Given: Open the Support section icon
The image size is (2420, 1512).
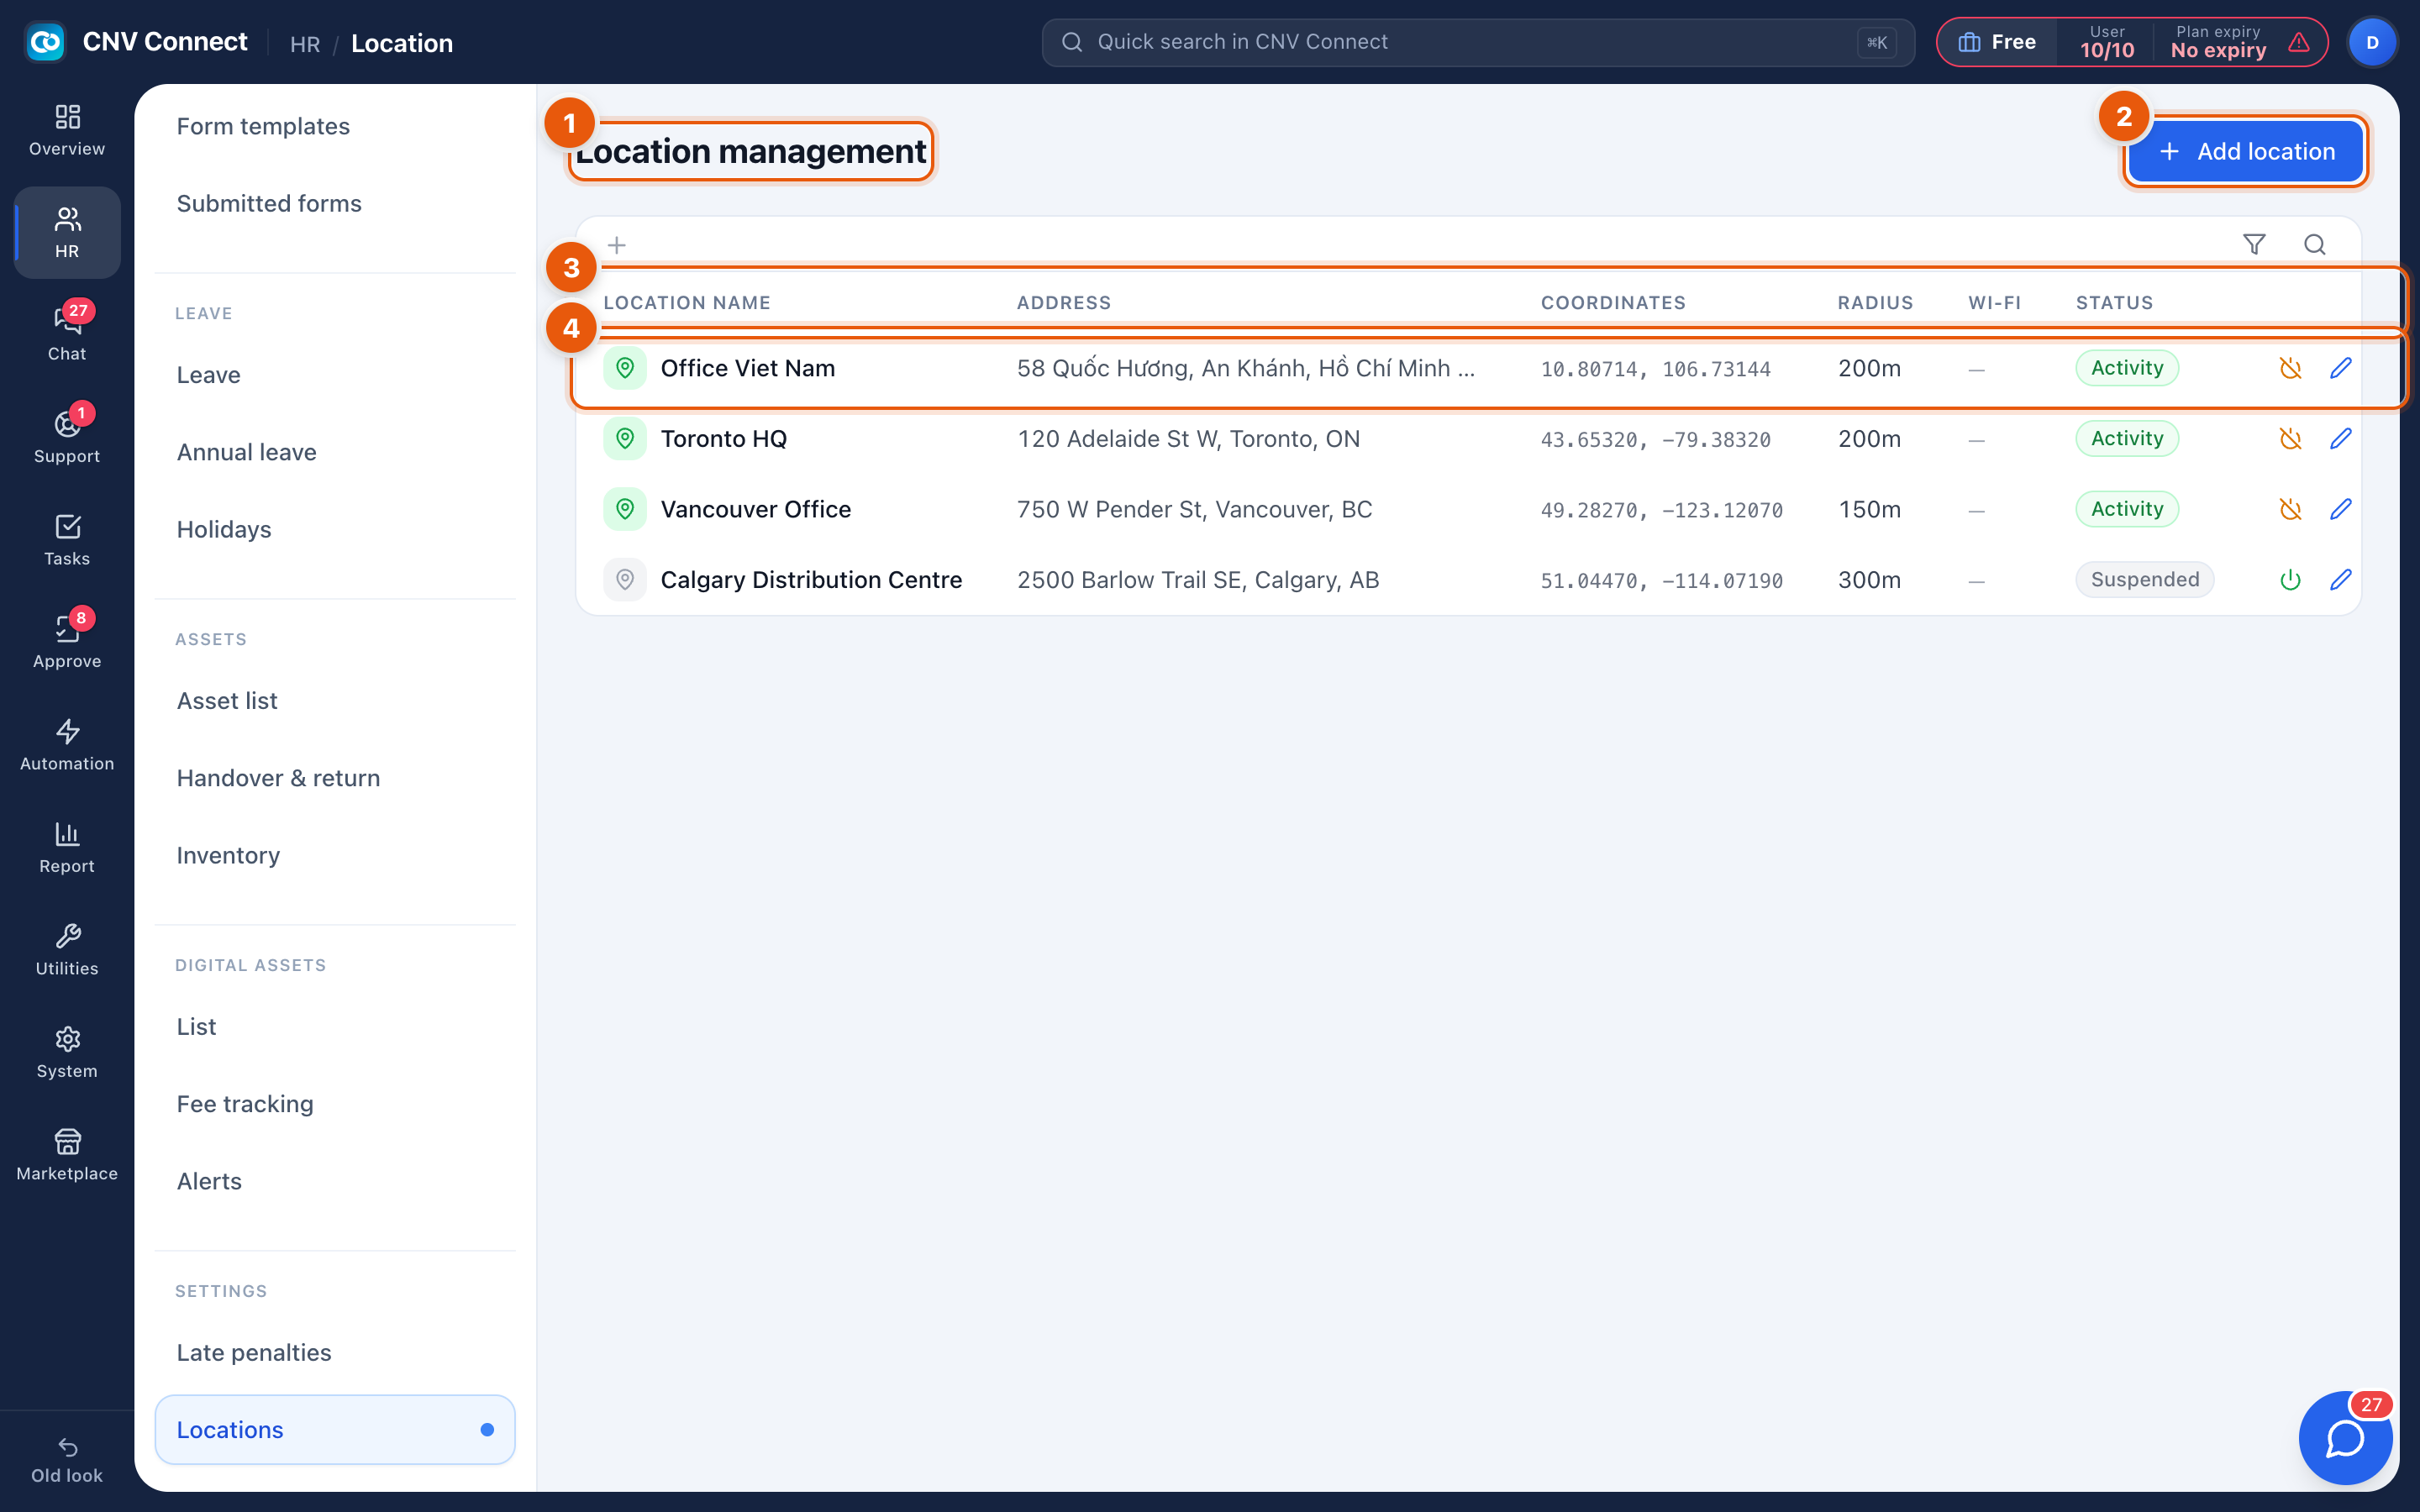Looking at the screenshot, I should point(67,437).
